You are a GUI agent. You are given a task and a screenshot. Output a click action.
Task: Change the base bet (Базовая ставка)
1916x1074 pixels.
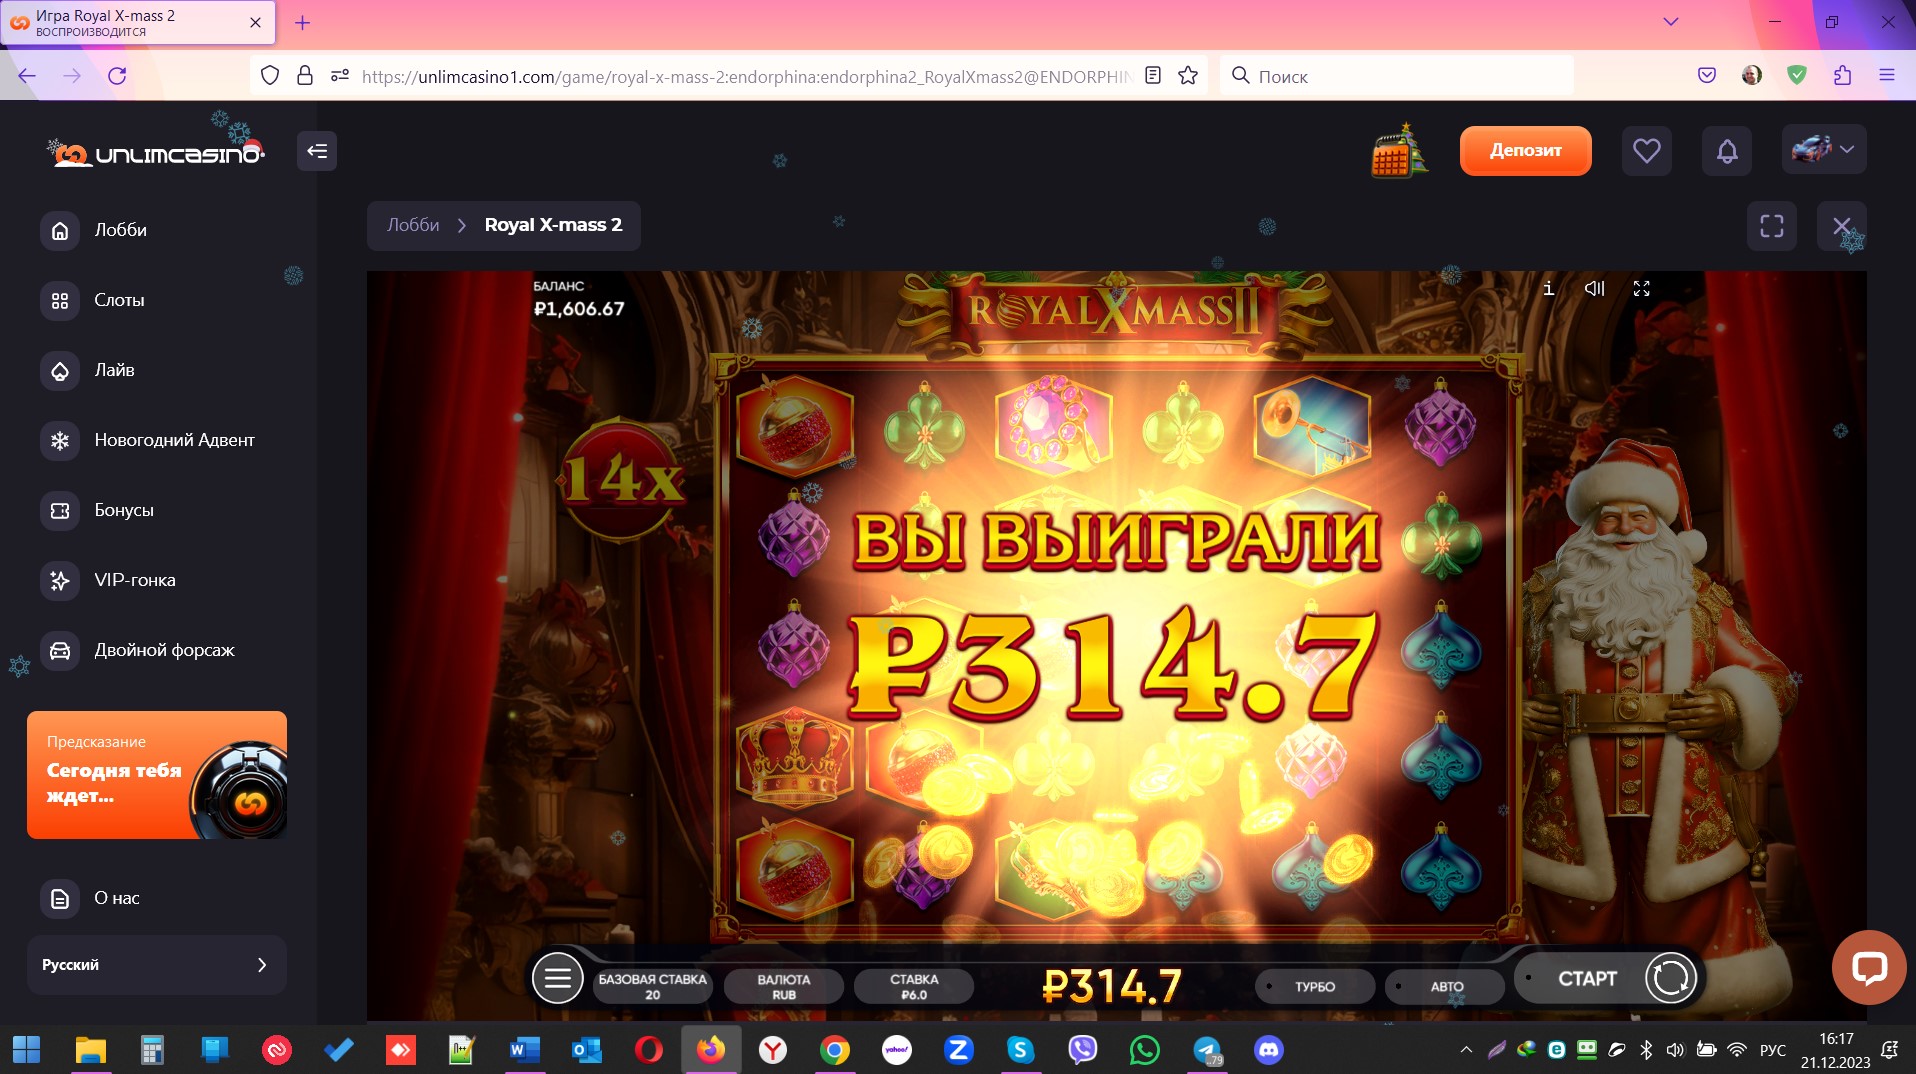[652, 986]
